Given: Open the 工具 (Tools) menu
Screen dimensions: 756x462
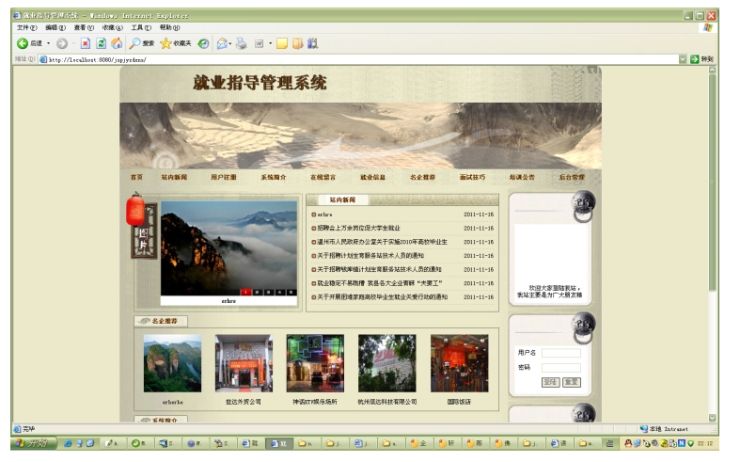Looking at the screenshot, I should tap(141, 28).
